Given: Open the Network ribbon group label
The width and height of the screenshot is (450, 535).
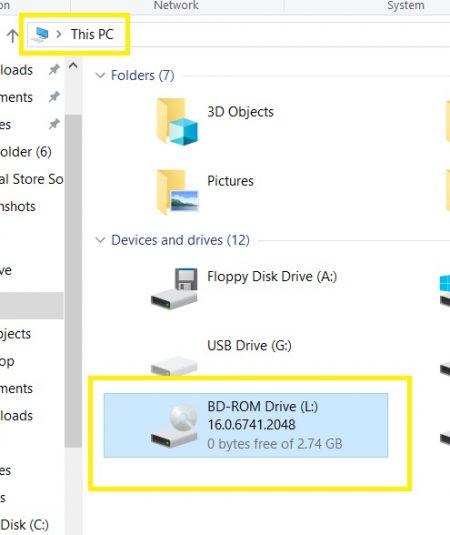Looking at the screenshot, I should (x=176, y=5).
